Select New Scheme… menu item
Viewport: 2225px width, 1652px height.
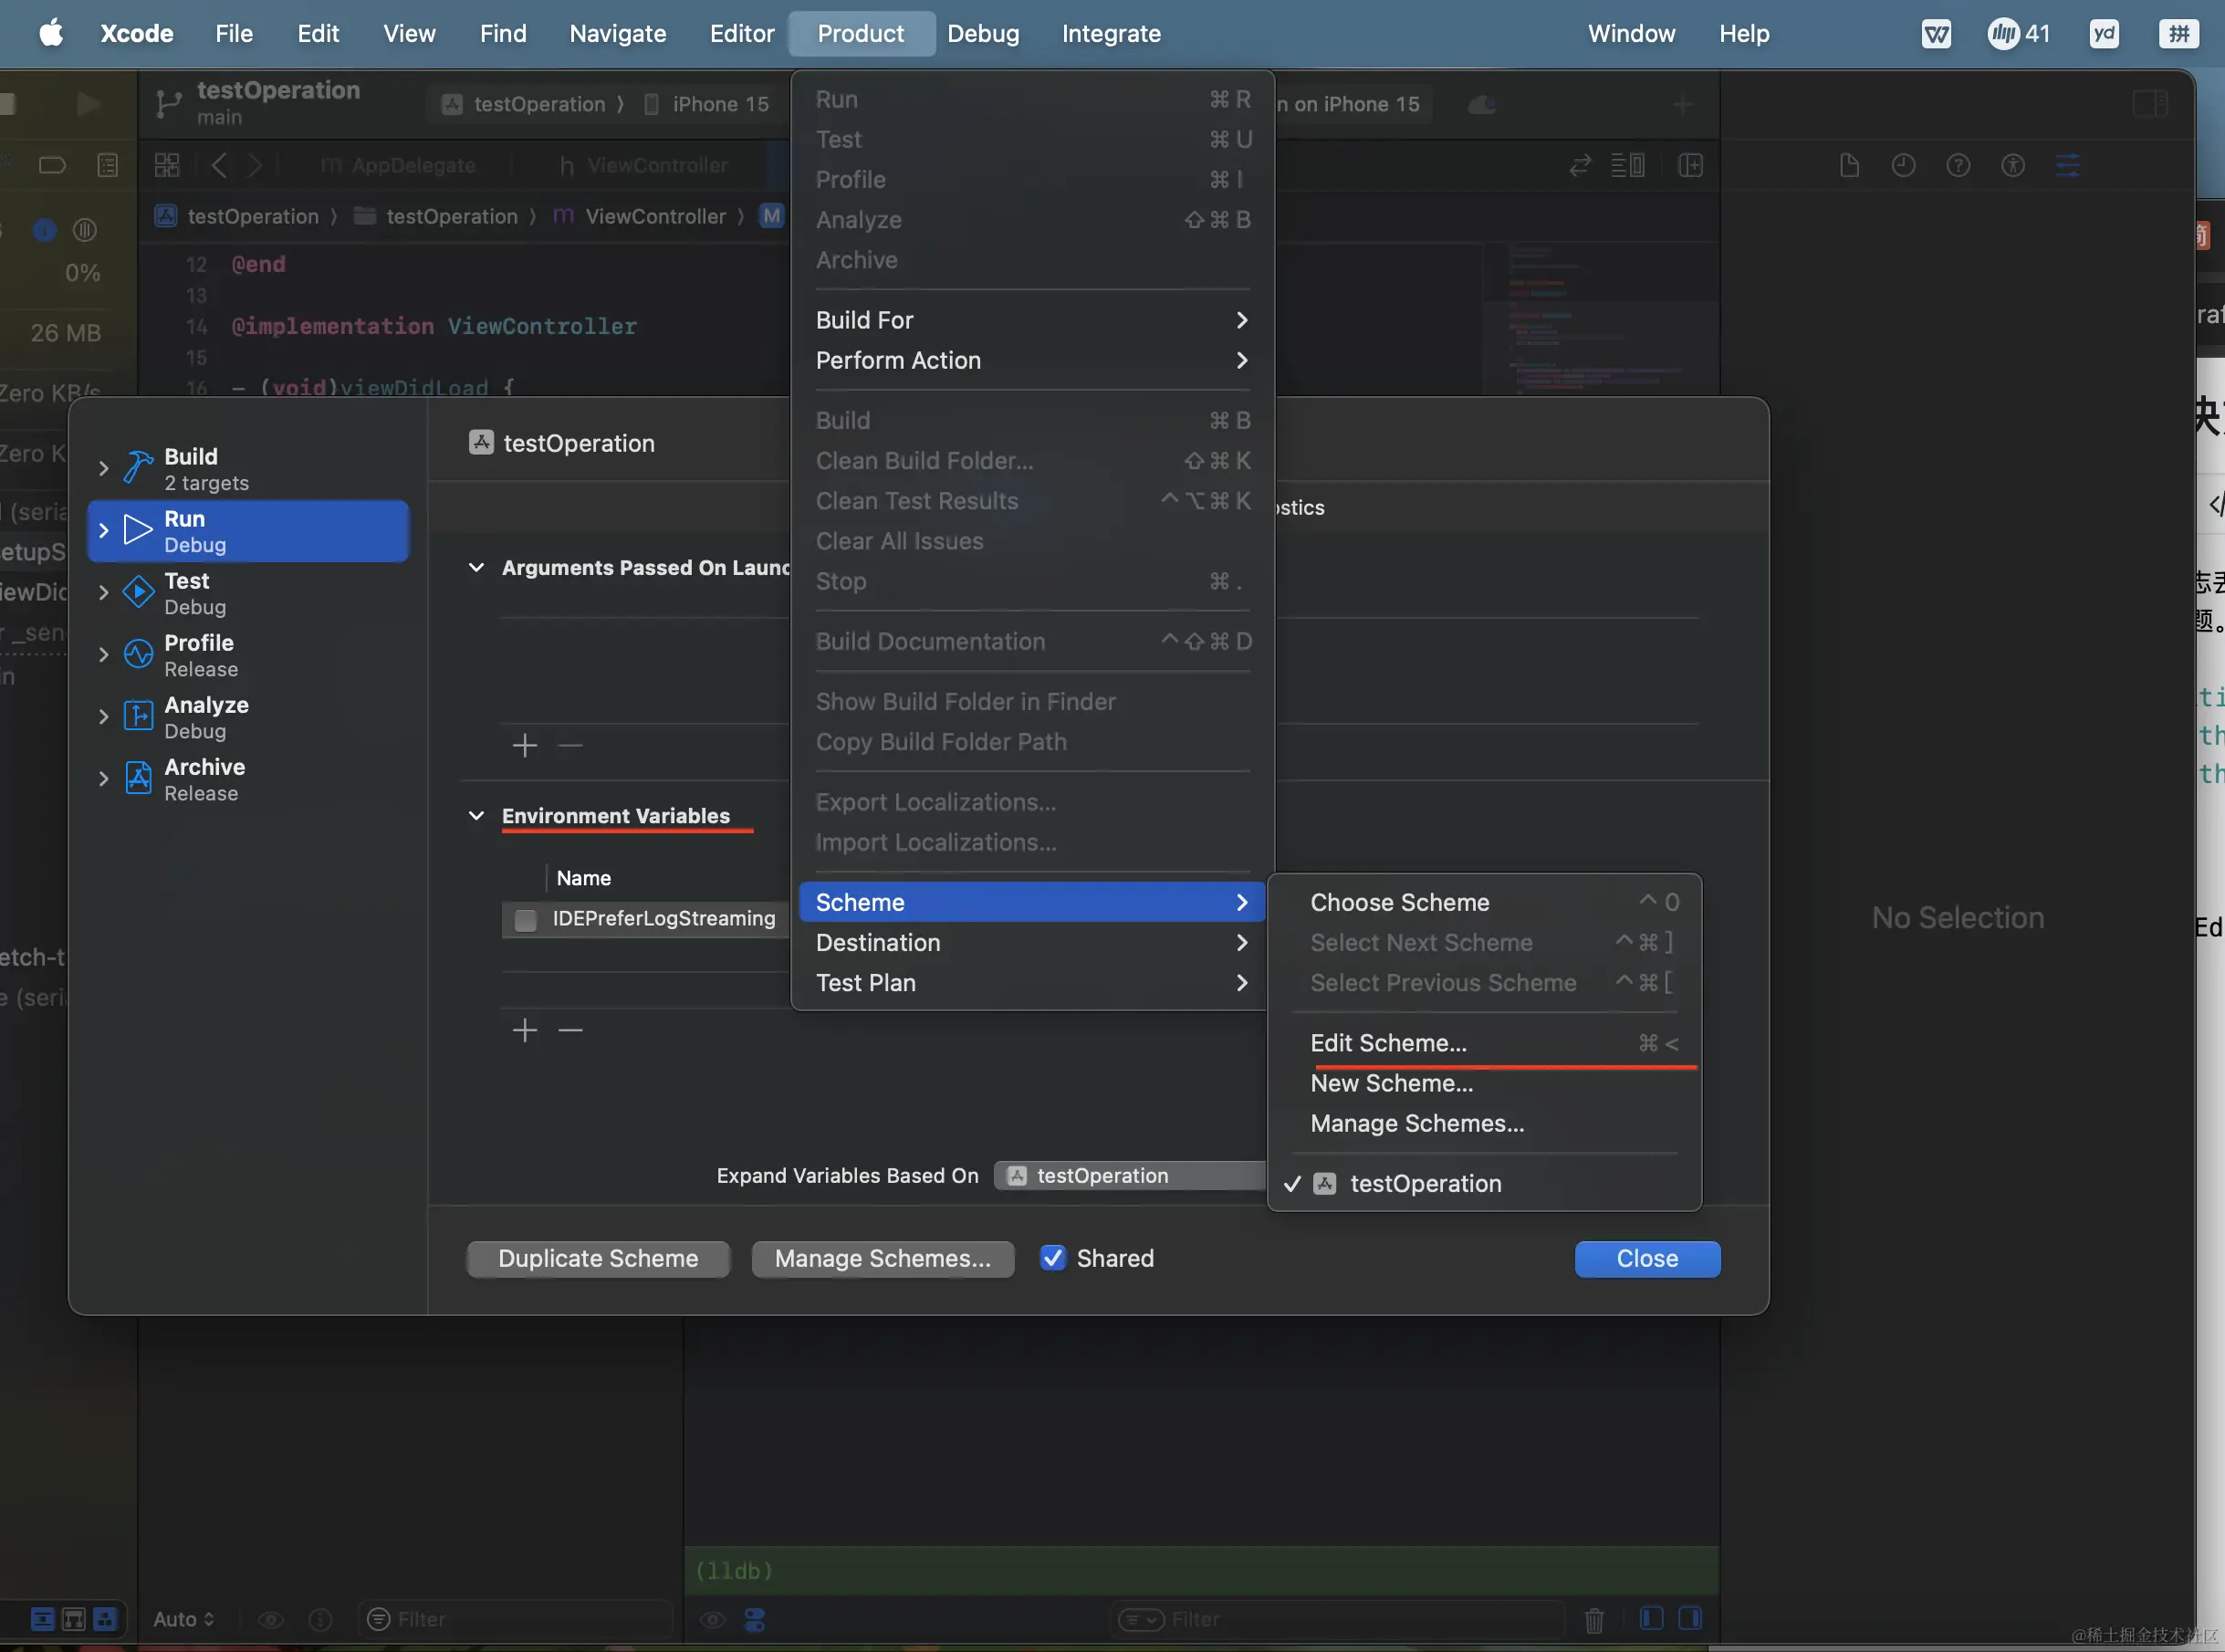coord(1484,1083)
